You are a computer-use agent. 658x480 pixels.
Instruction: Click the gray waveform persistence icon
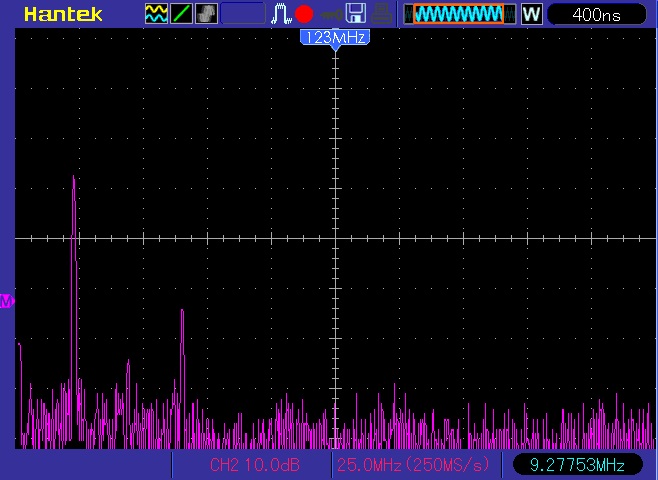(206, 14)
